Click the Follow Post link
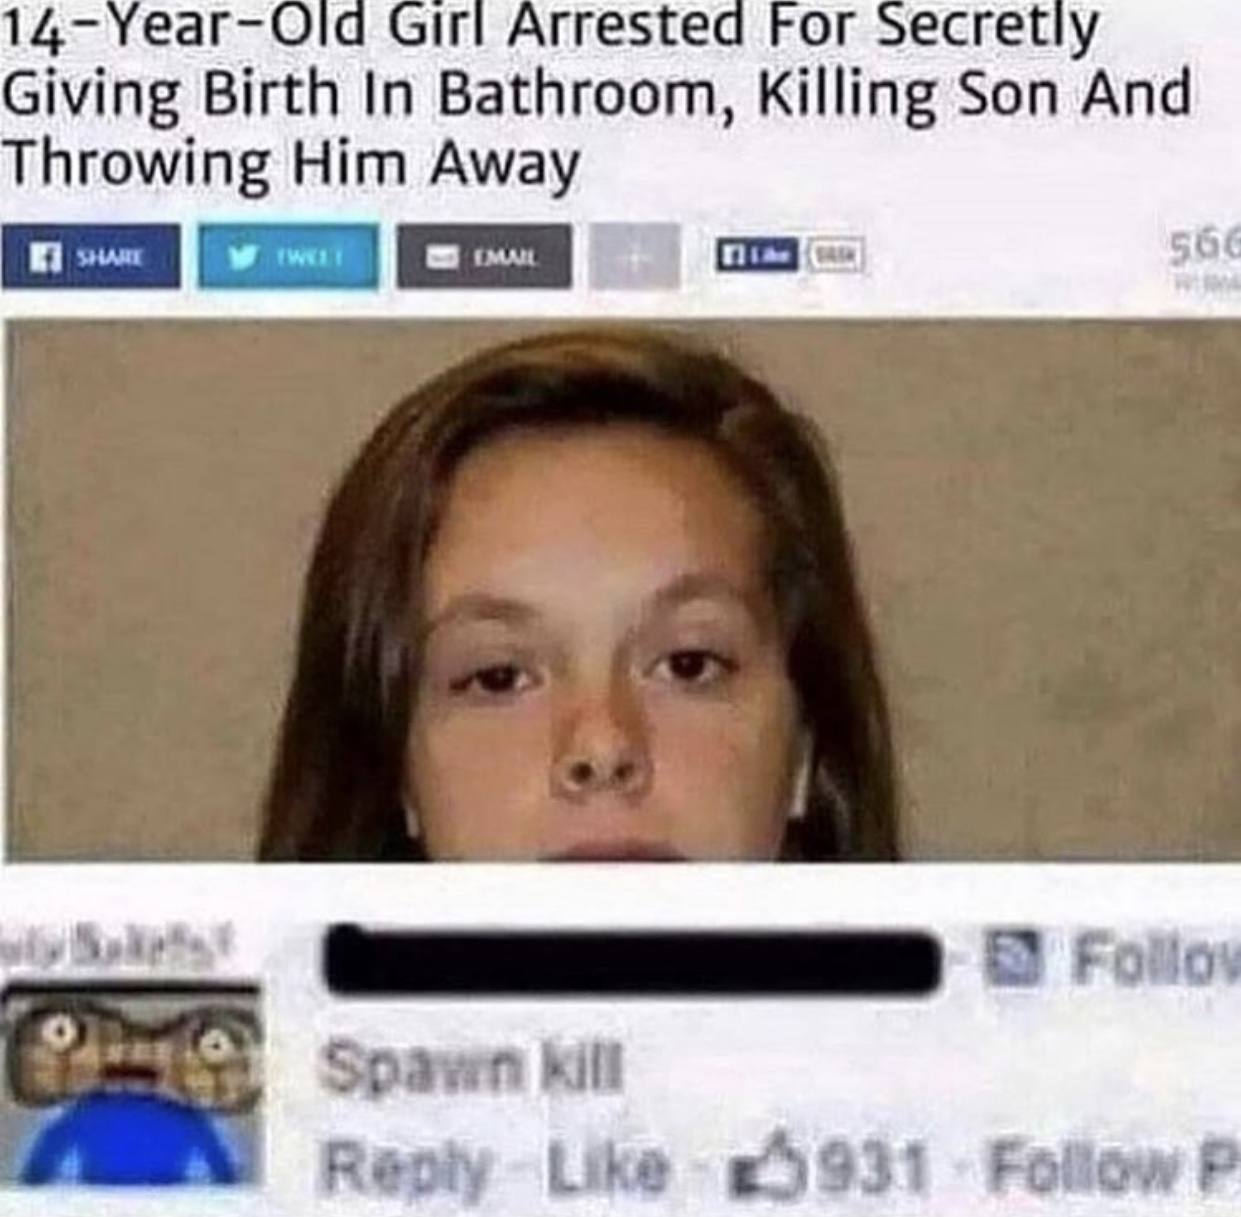 click(x=1113, y=1165)
